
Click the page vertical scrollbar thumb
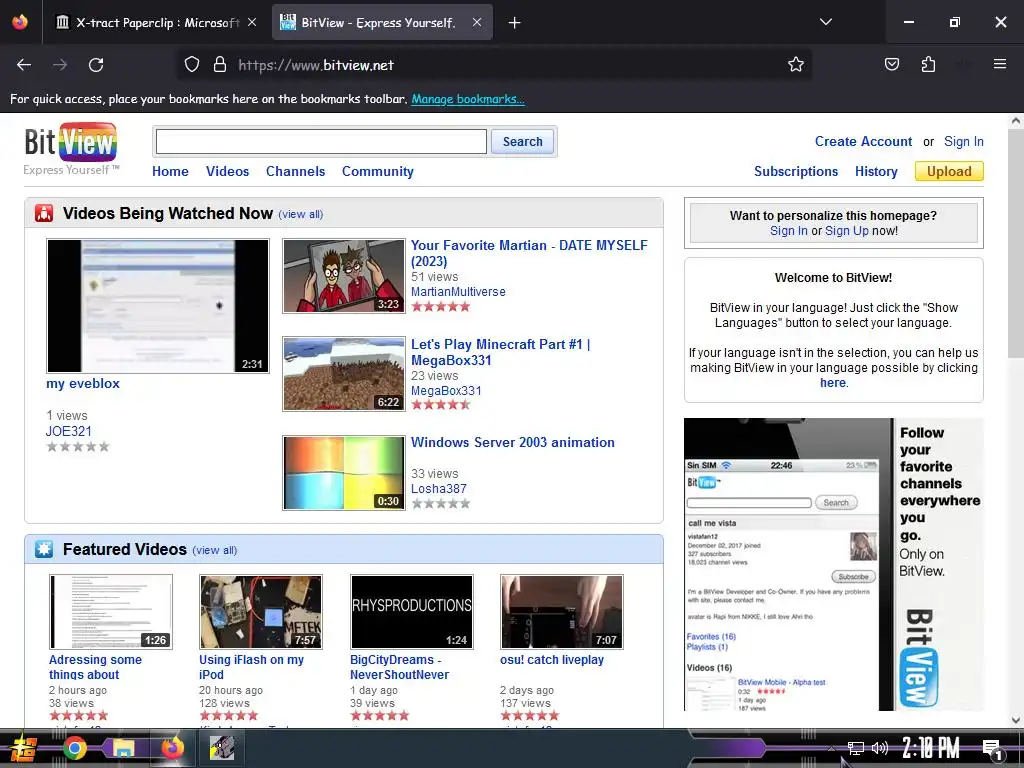1016,242
